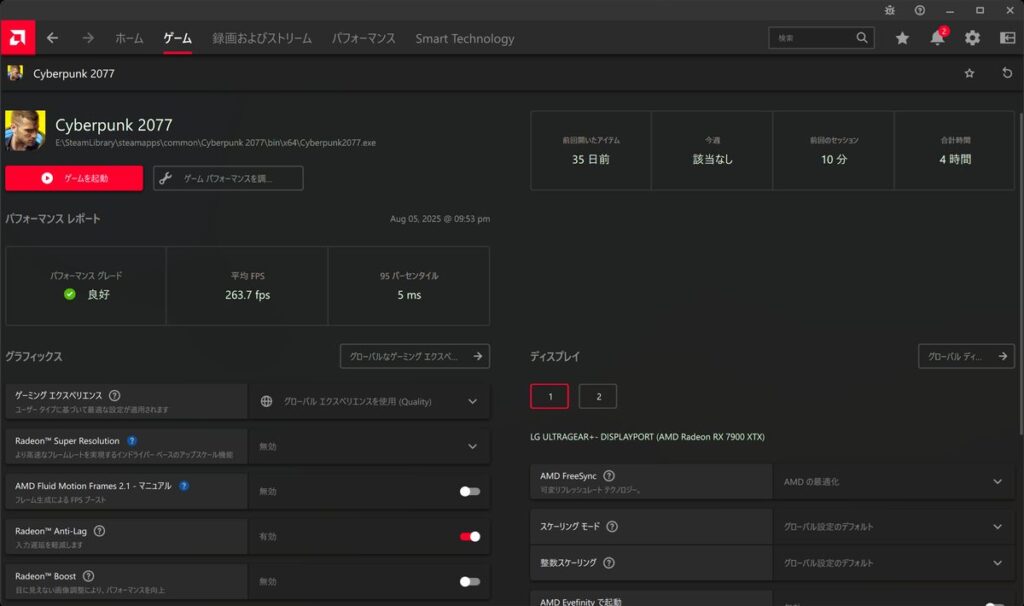The image size is (1024, 606).
Task: Click the 35 日前 last opened stat
Action: [x=590, y=159]
